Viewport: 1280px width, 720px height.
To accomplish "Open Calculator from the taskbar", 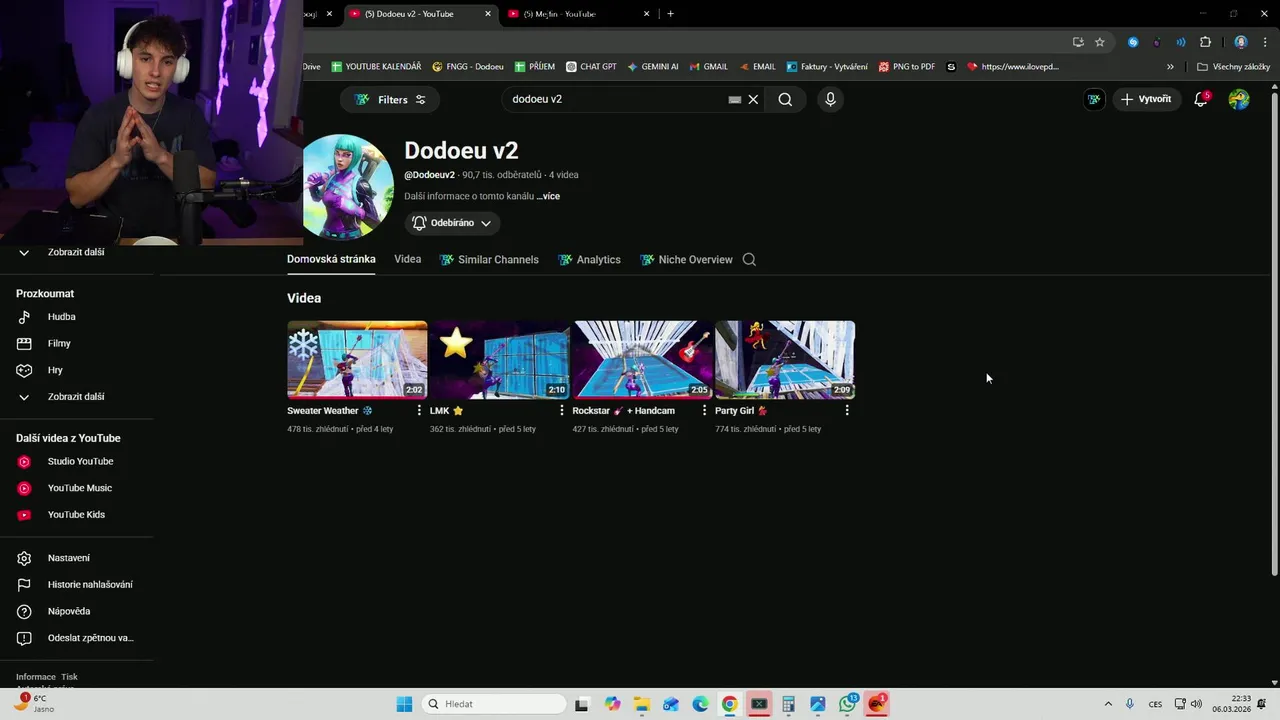I will (789, 704).
